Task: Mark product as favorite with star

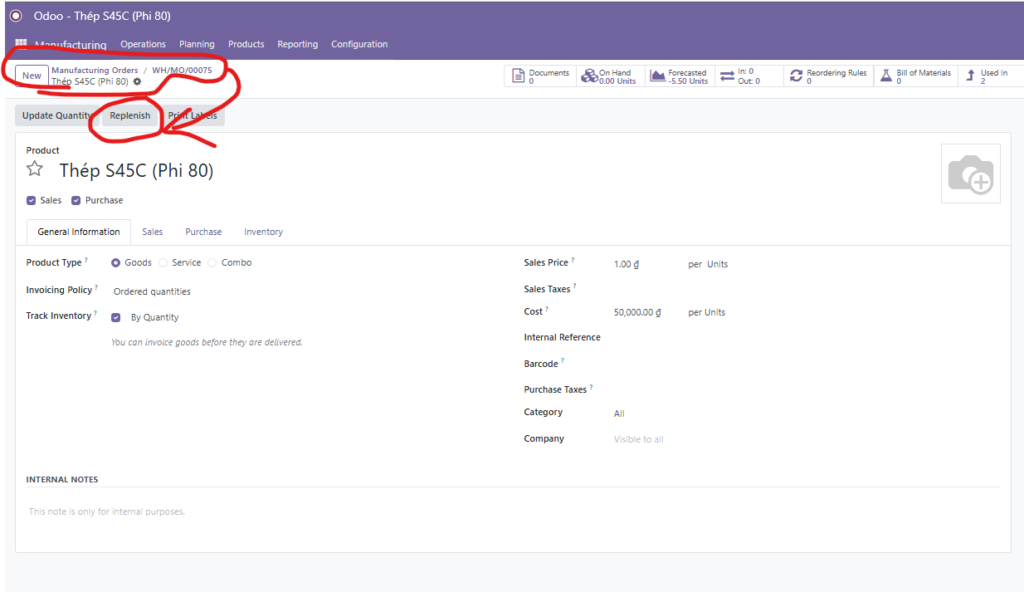Action: pyautogui.click(x=35, y=170)
